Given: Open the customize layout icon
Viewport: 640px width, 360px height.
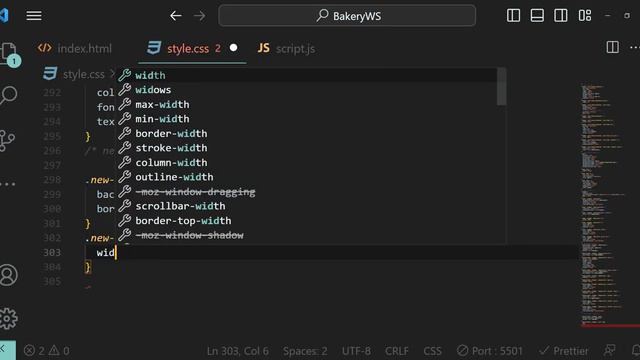Looking at the screenshot, I should point(584,16).
